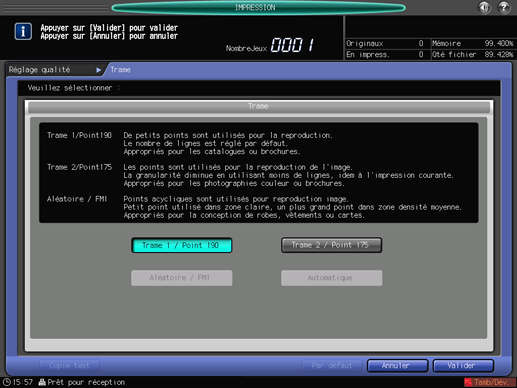Screen dimensions: 517x388
Task: Click the Trame 1/Point190 description label
Action: coord(79,135)
